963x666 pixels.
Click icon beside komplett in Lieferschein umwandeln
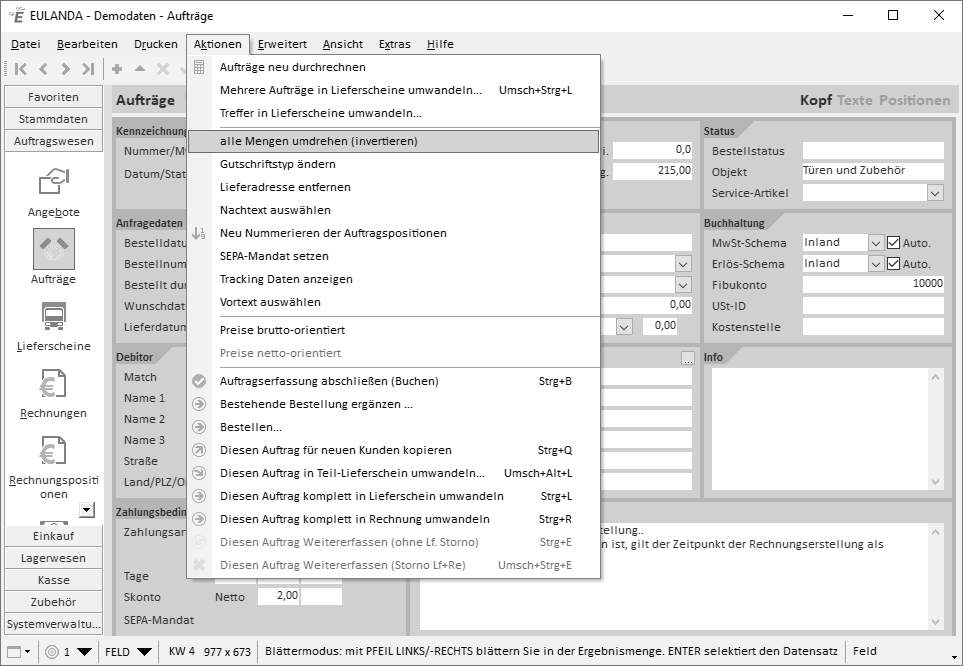[199, 496]
